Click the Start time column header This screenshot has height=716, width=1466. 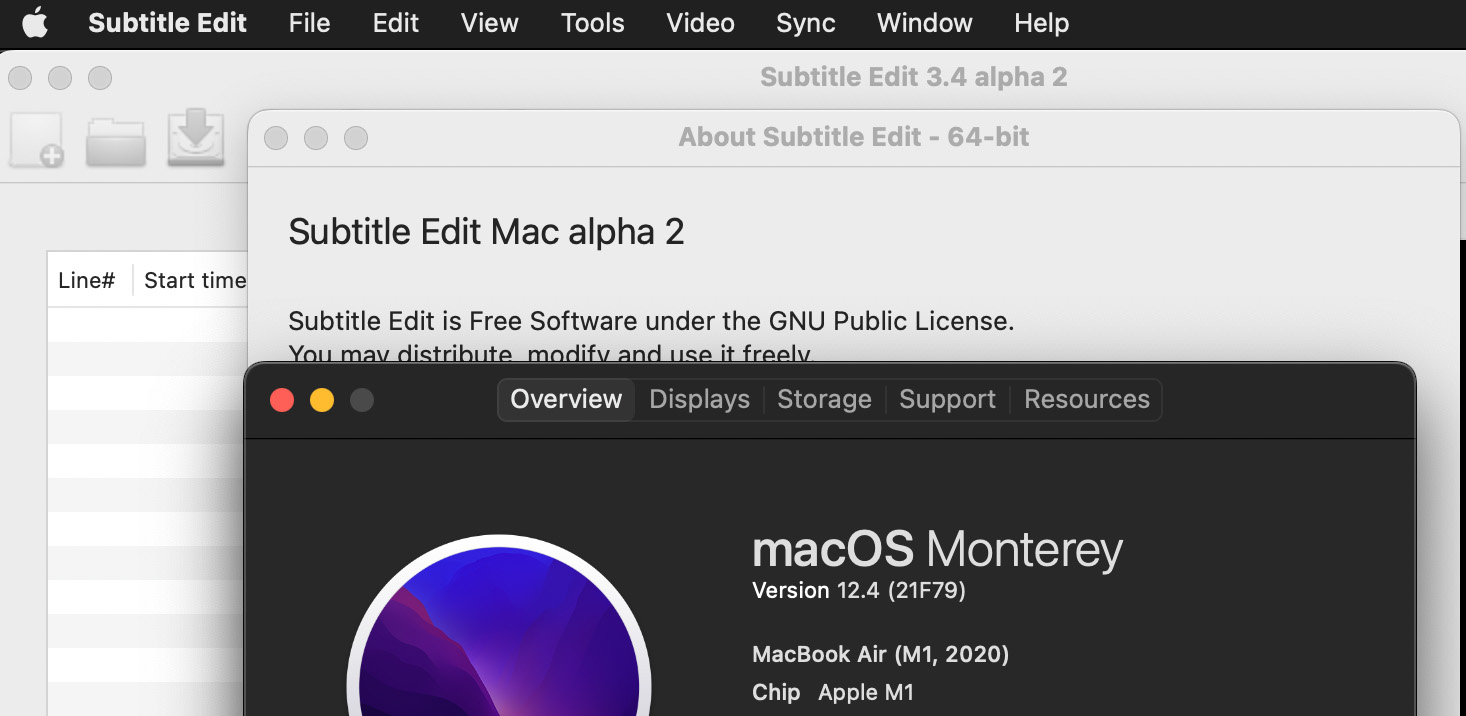pyautogui.click(x=194, y=280)
